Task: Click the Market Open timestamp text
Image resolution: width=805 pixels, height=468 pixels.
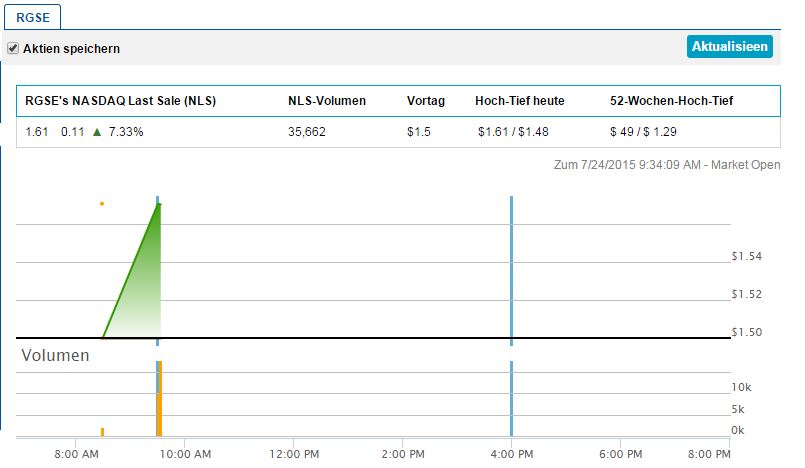Action: coord(665,164)
